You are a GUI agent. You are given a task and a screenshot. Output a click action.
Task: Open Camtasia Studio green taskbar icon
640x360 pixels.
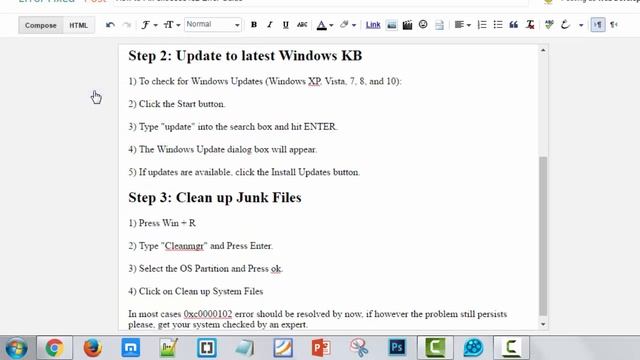click(435, 348)
